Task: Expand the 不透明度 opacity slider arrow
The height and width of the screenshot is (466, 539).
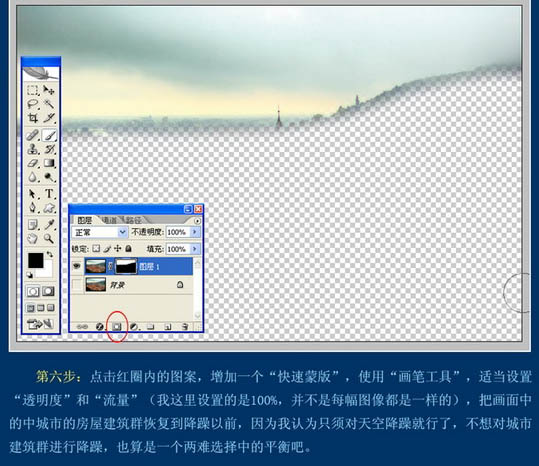Action: pos(195,232)
